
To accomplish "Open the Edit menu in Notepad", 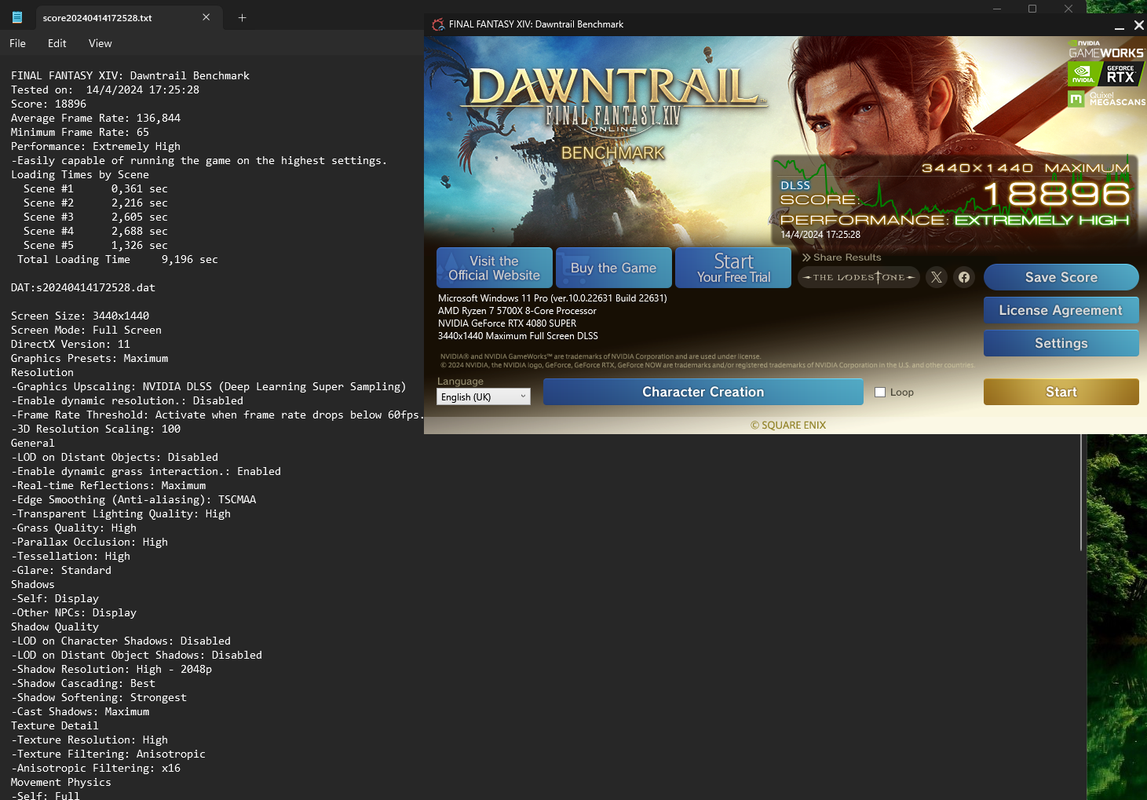I will pyautogui.click(x=57, y=43).
